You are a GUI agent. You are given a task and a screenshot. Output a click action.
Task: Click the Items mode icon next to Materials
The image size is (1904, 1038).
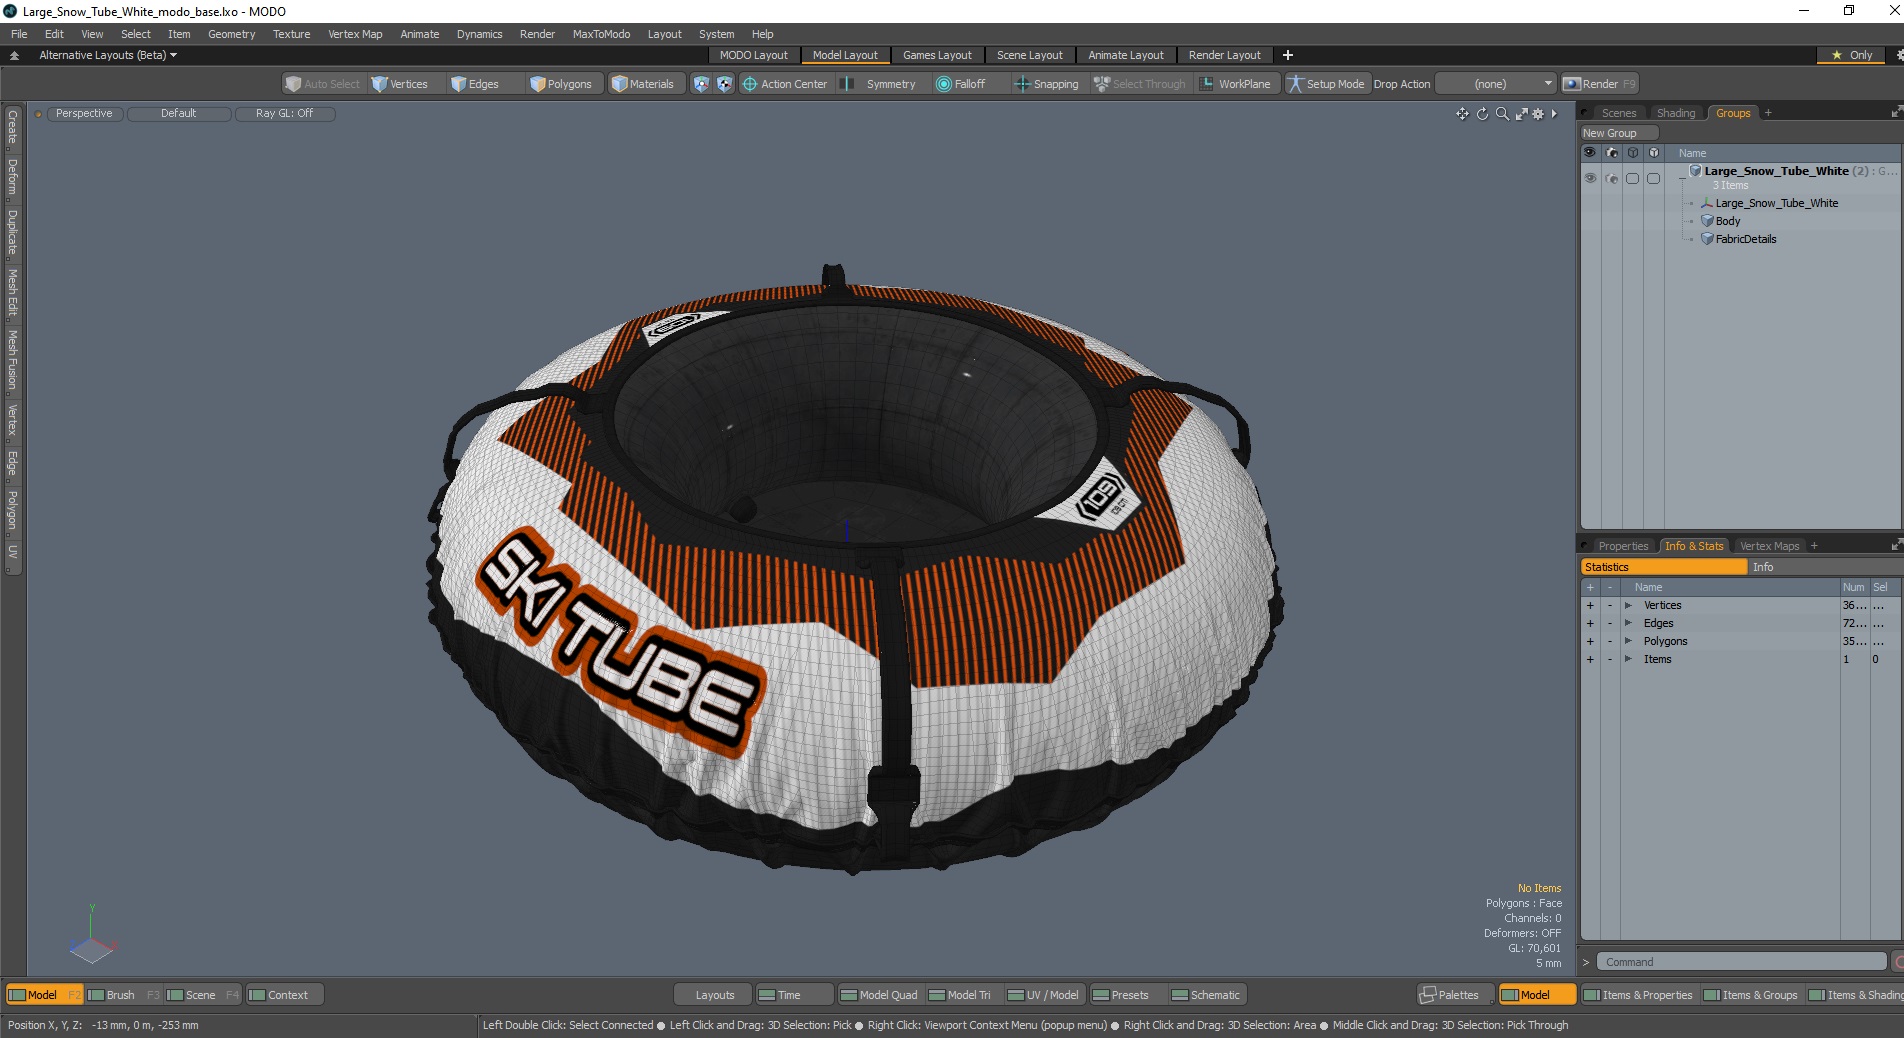point(701,84)
